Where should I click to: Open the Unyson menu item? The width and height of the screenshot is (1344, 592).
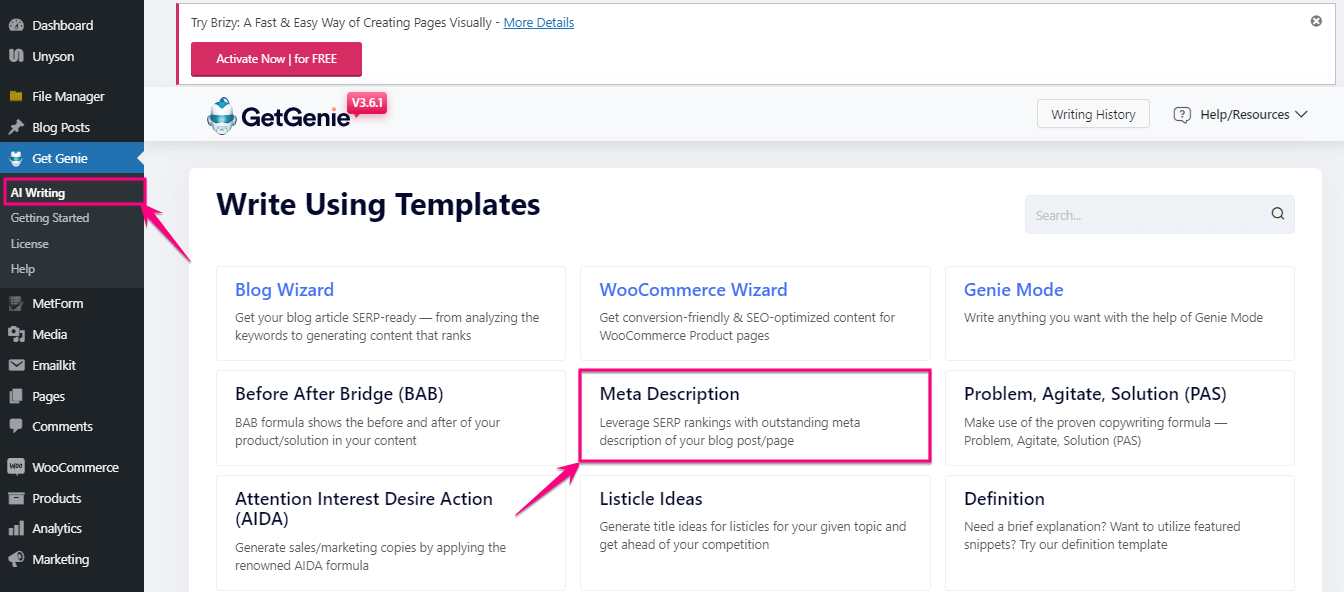point(53,56)
